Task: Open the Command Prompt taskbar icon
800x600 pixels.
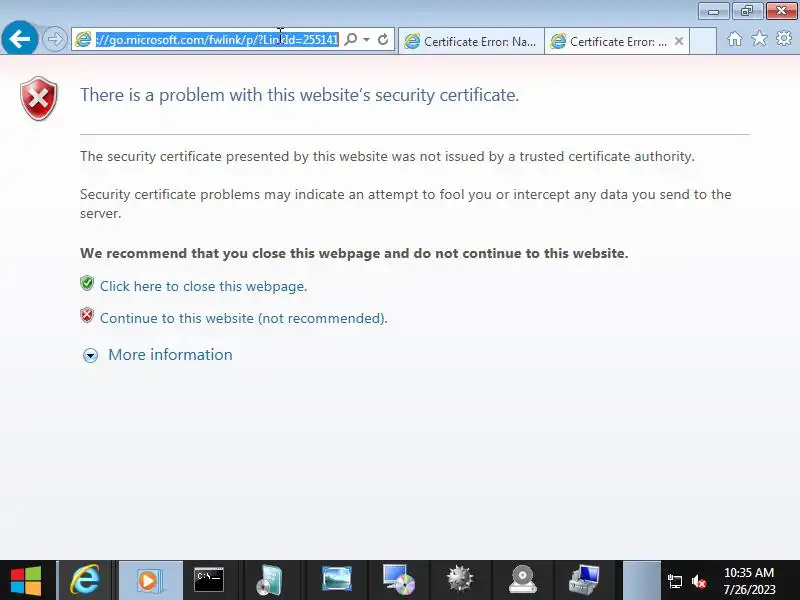Action: click(209, 581)
